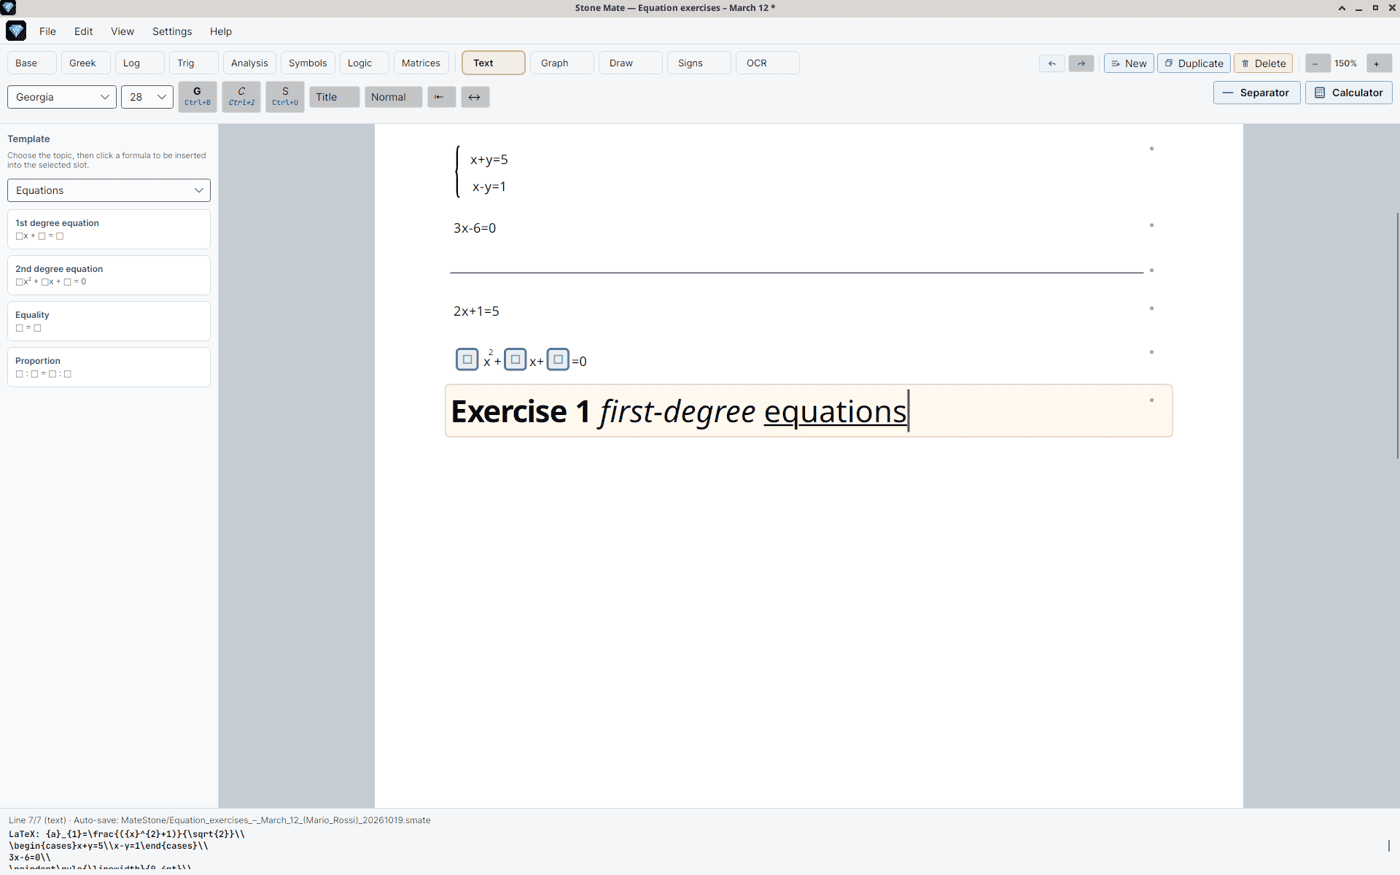Click the dot handle beside x+y=5 system

click(1152, 149)
